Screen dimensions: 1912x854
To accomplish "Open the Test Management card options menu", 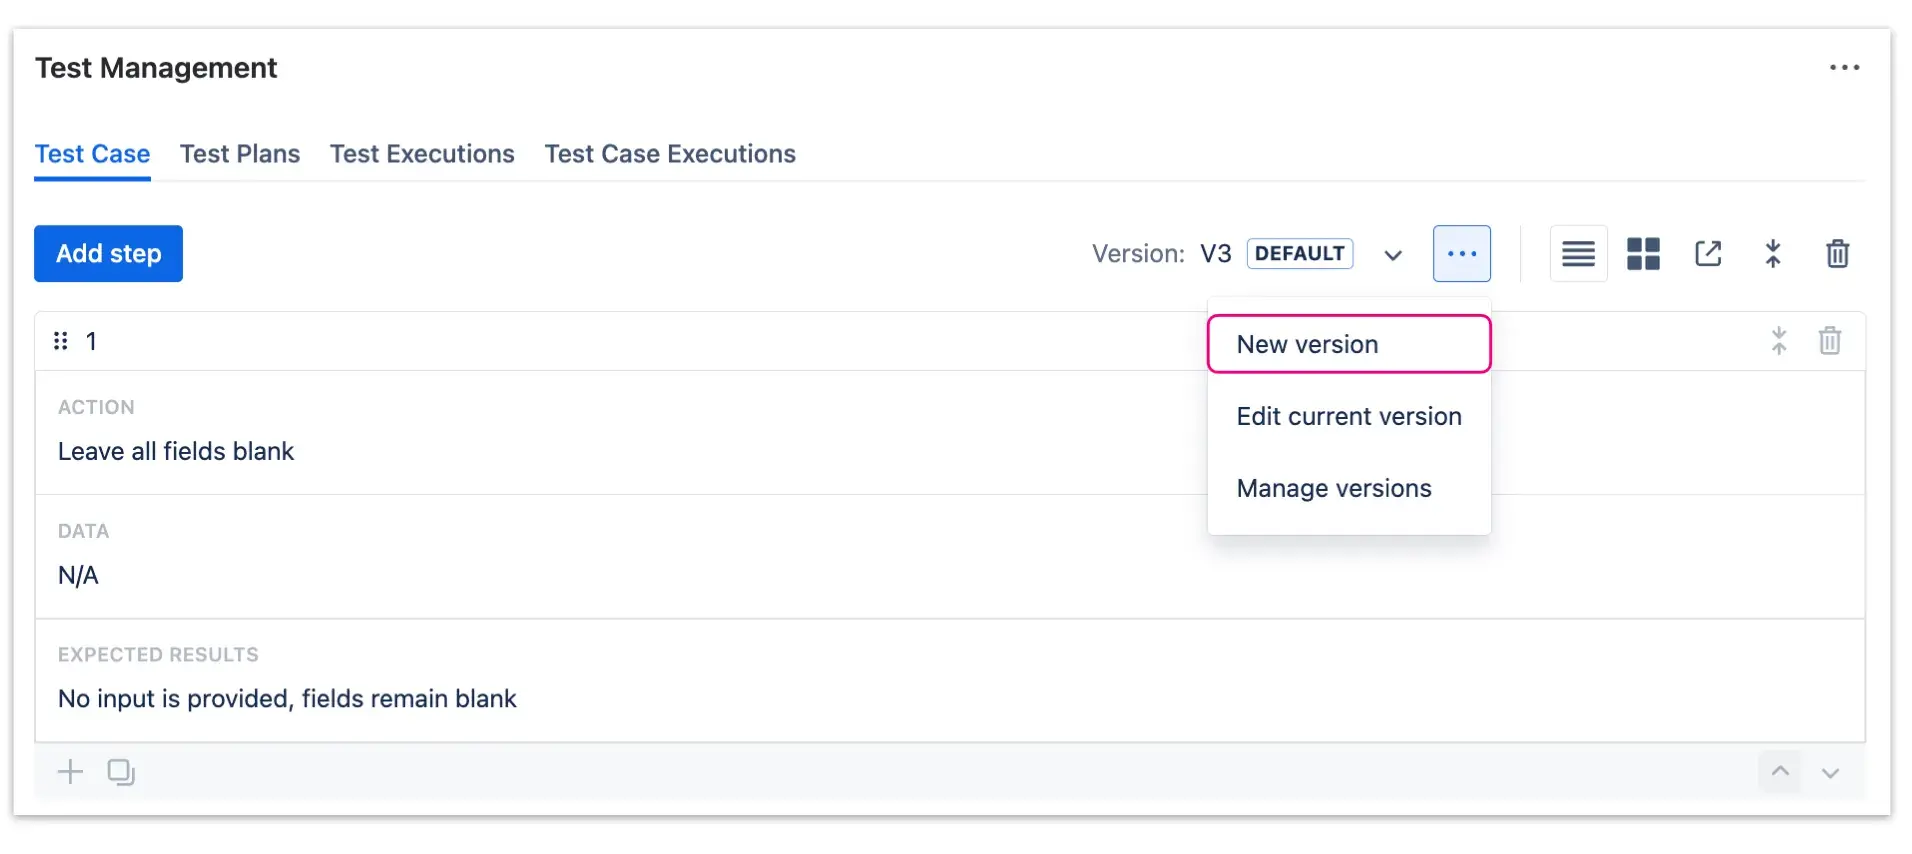I will coord(1845,67).
